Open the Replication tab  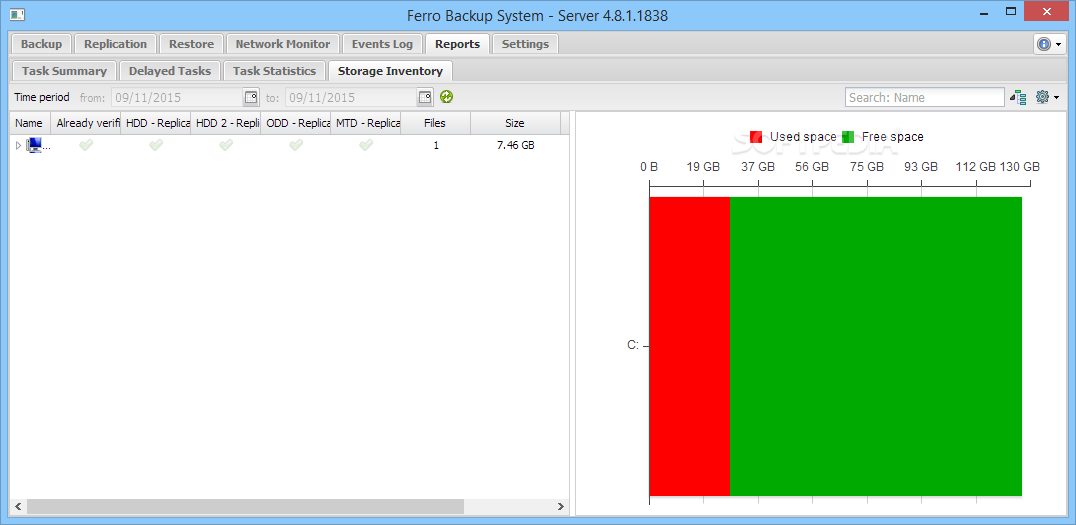pyautogui.click(x=115, y=44)
